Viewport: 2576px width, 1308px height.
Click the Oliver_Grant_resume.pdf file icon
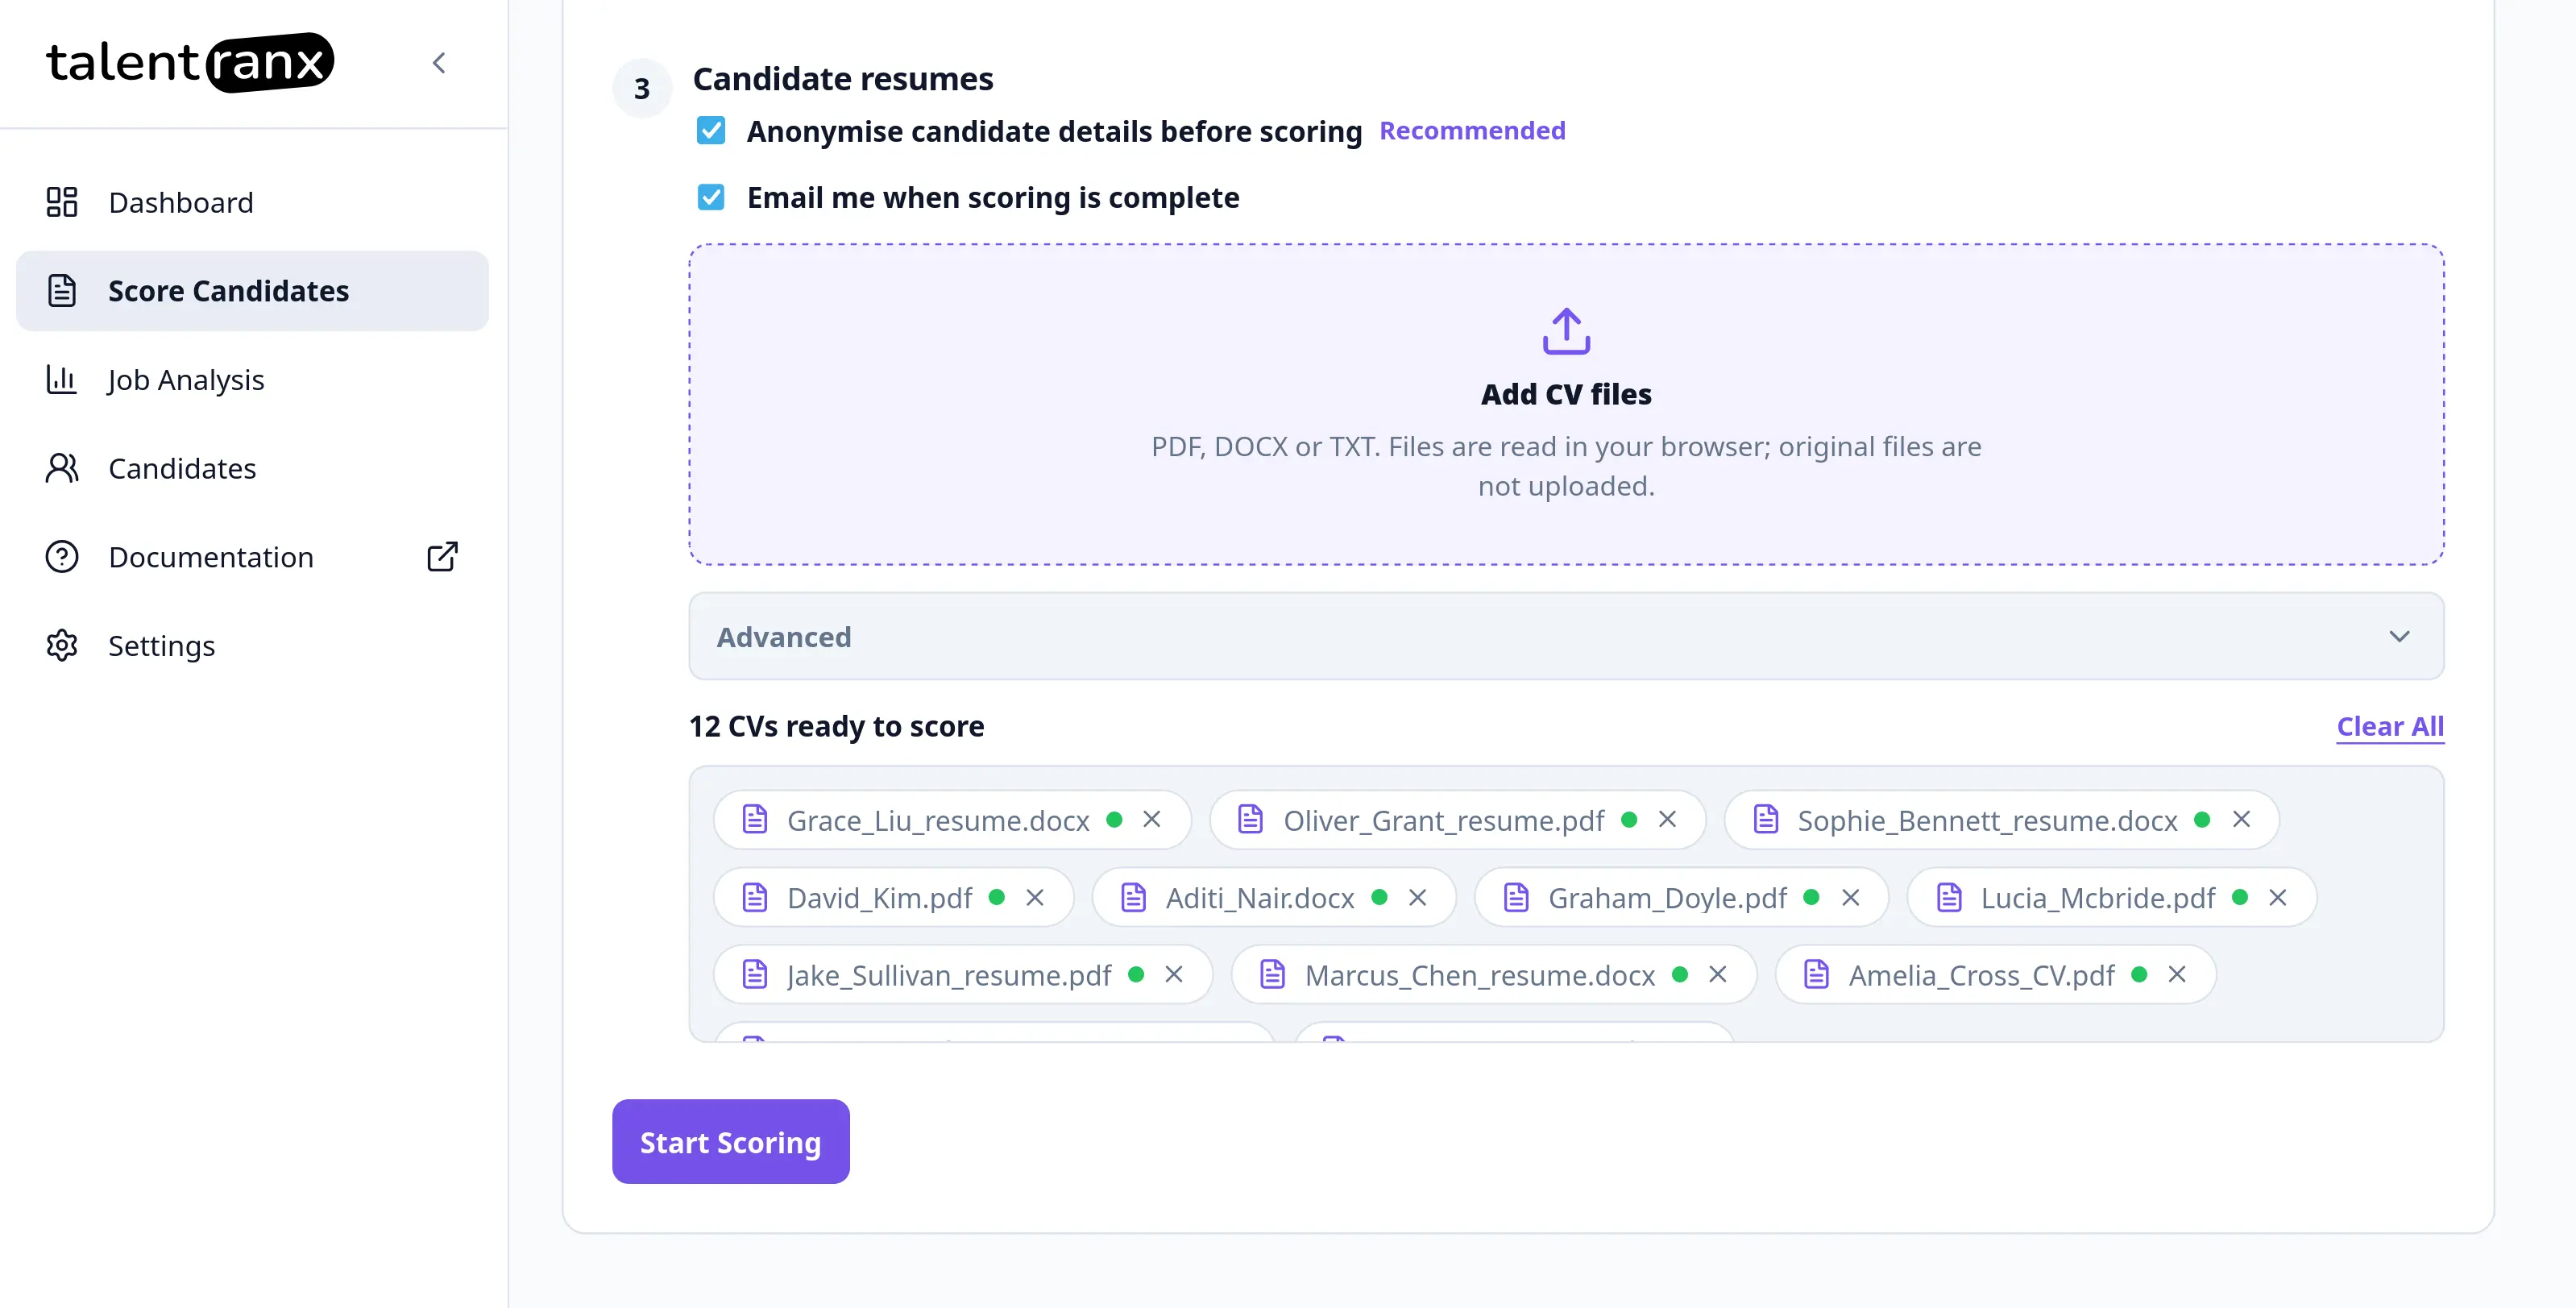coord(1251,819)
